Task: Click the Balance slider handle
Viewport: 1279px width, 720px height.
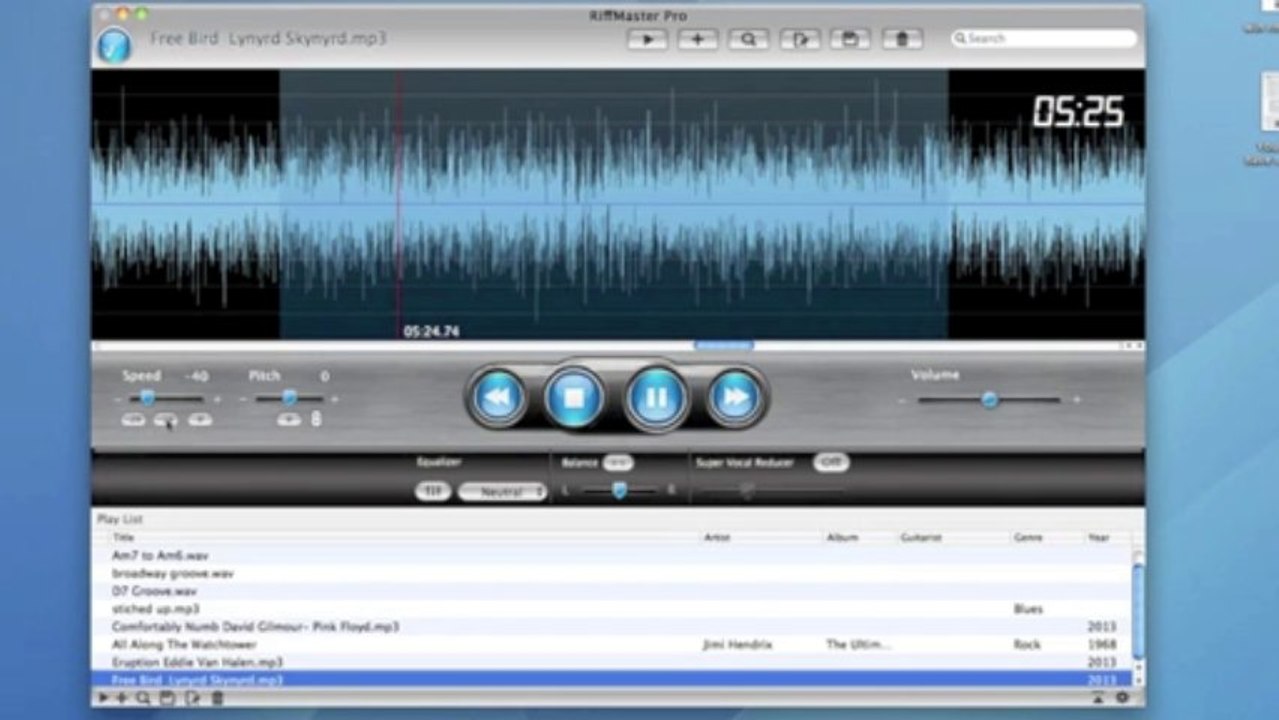Action: (x=620, y=490)
